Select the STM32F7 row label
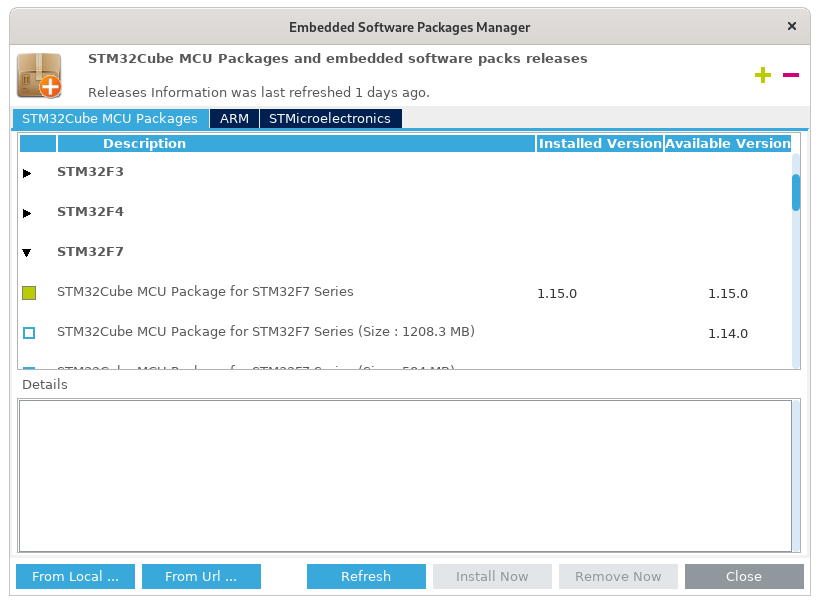The image size is (820, 605). 90,252
